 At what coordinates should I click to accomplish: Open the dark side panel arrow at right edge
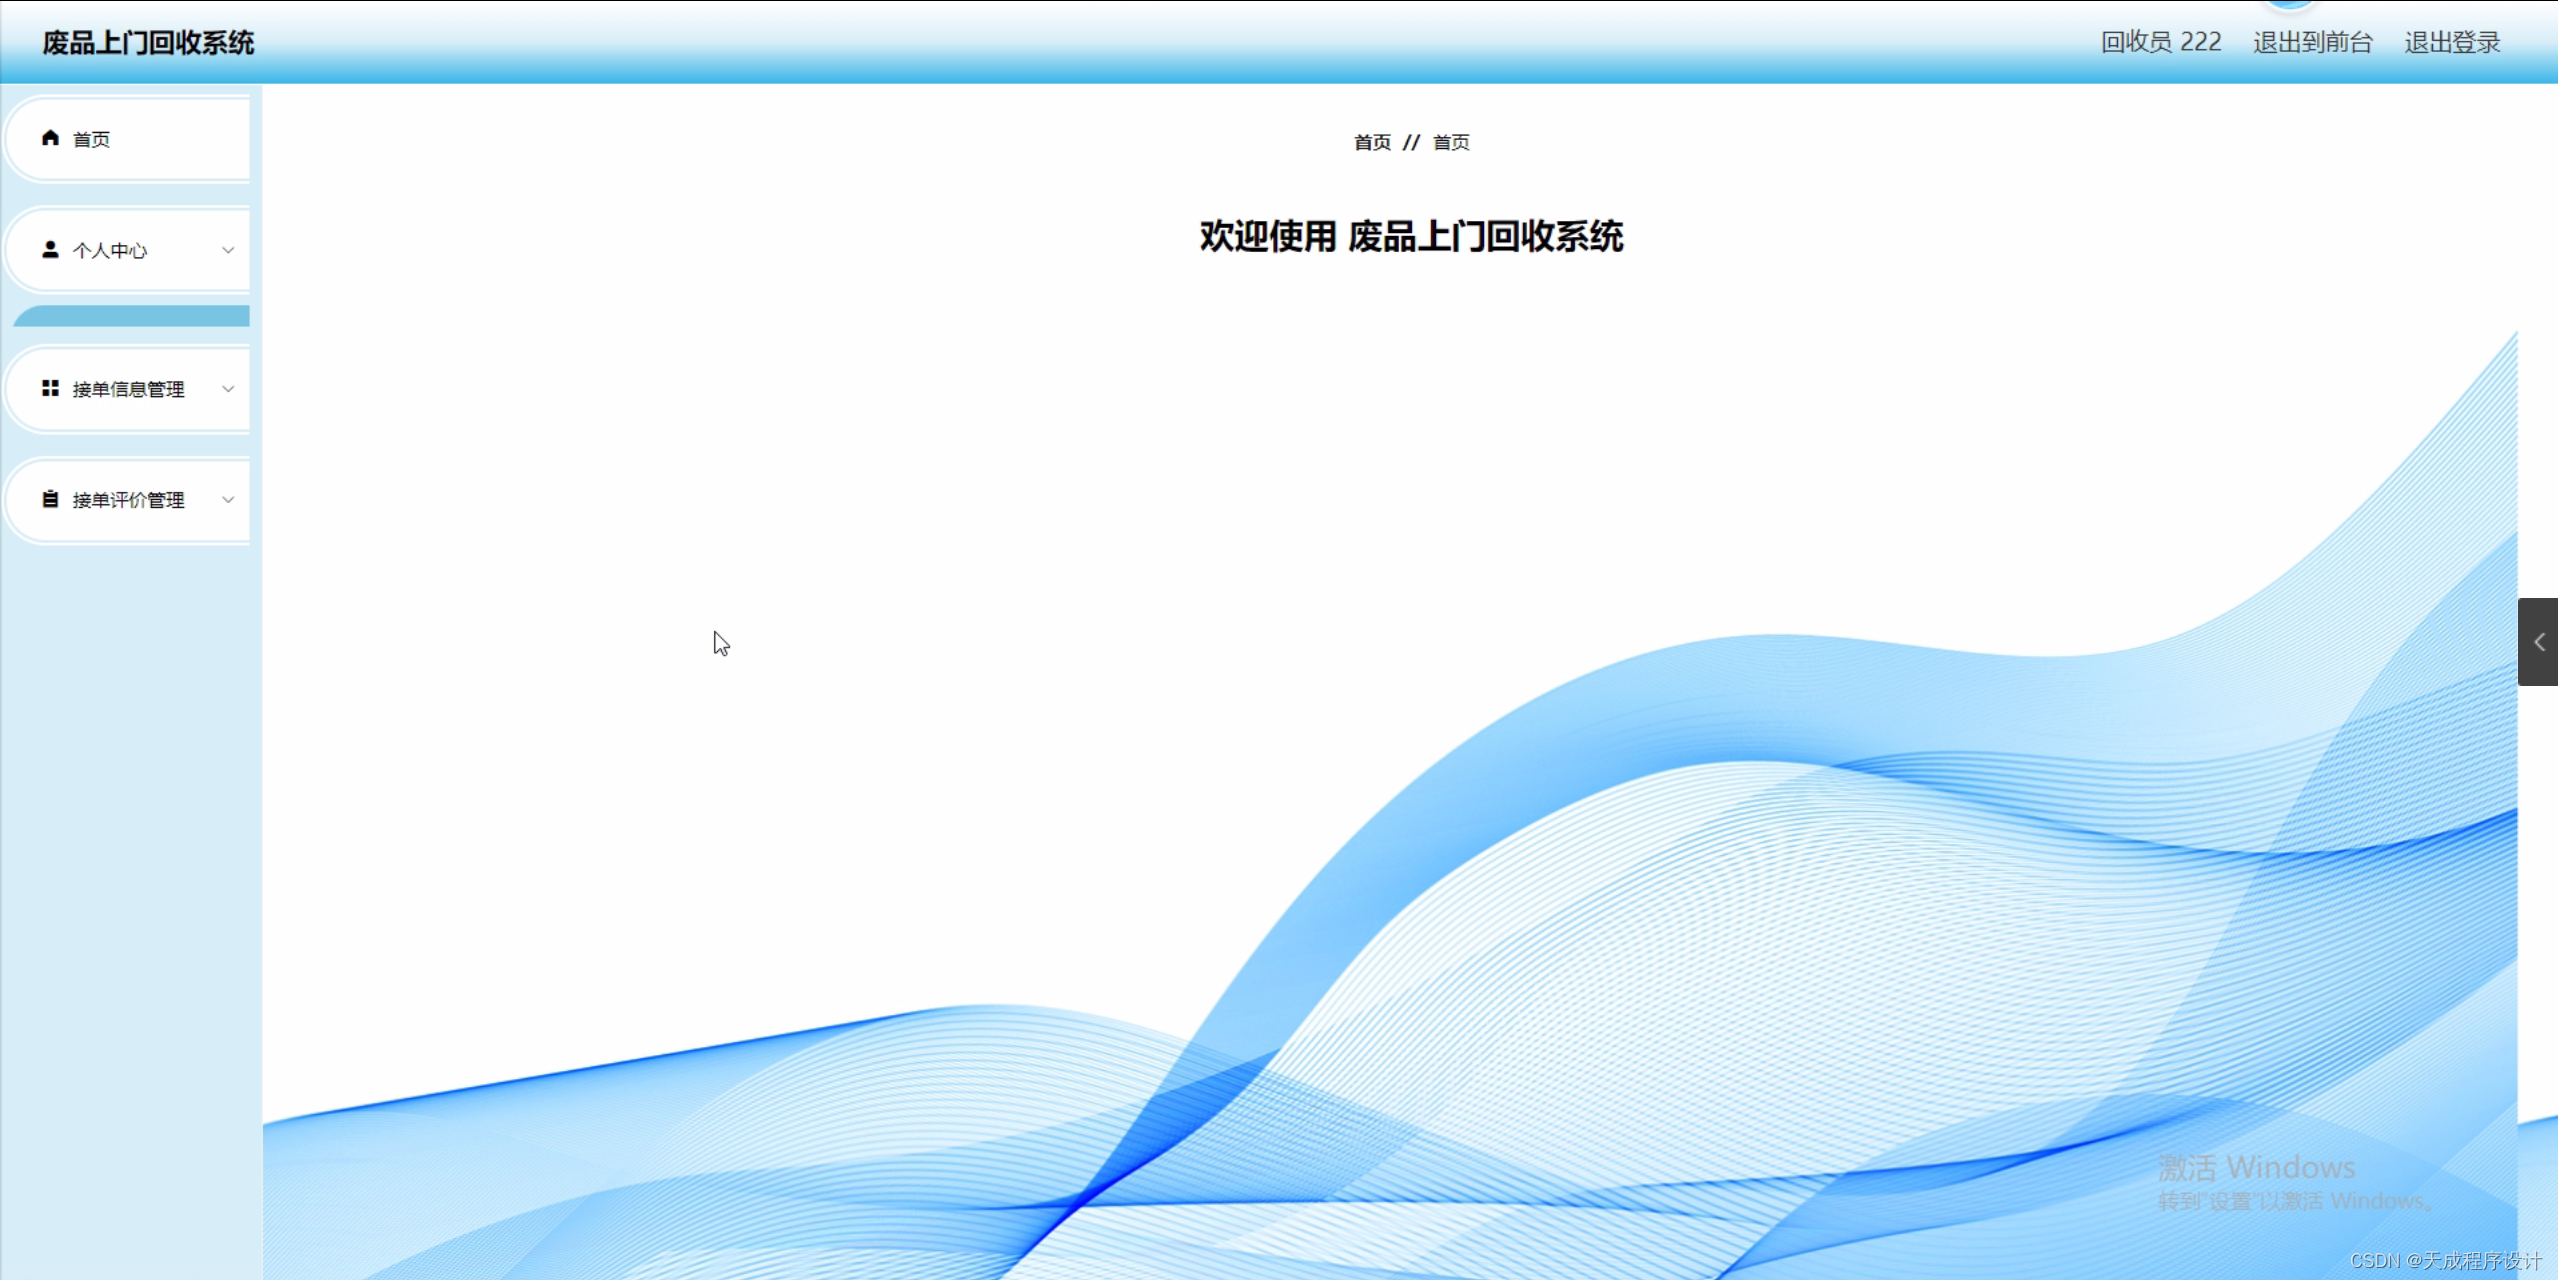point(2538,642)
